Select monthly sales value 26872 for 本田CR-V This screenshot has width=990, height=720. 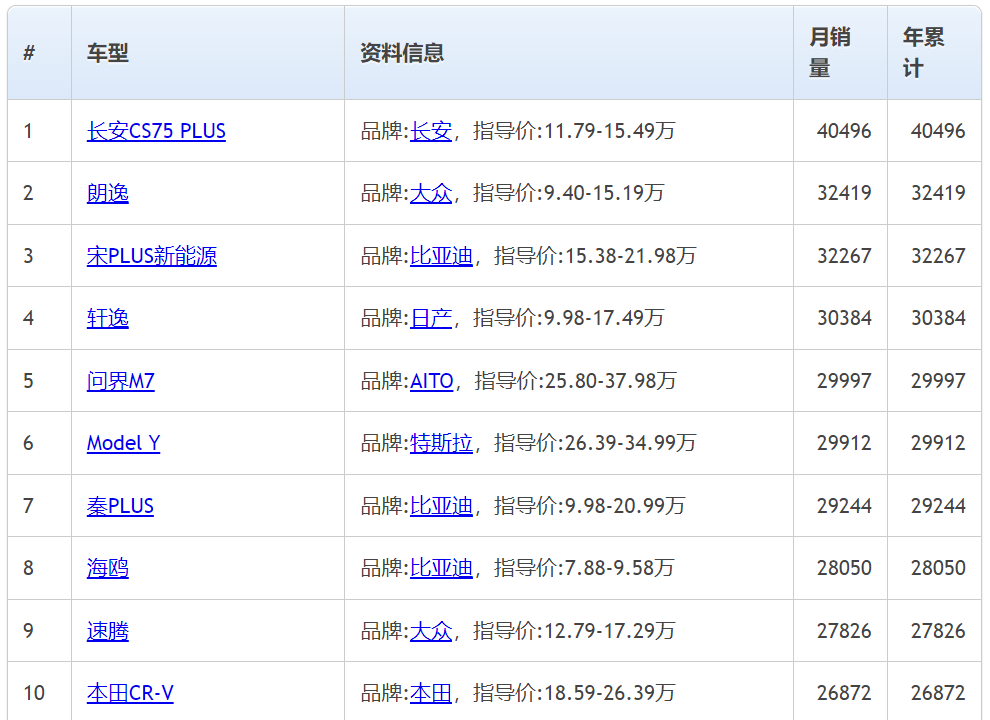pos(844,693)
